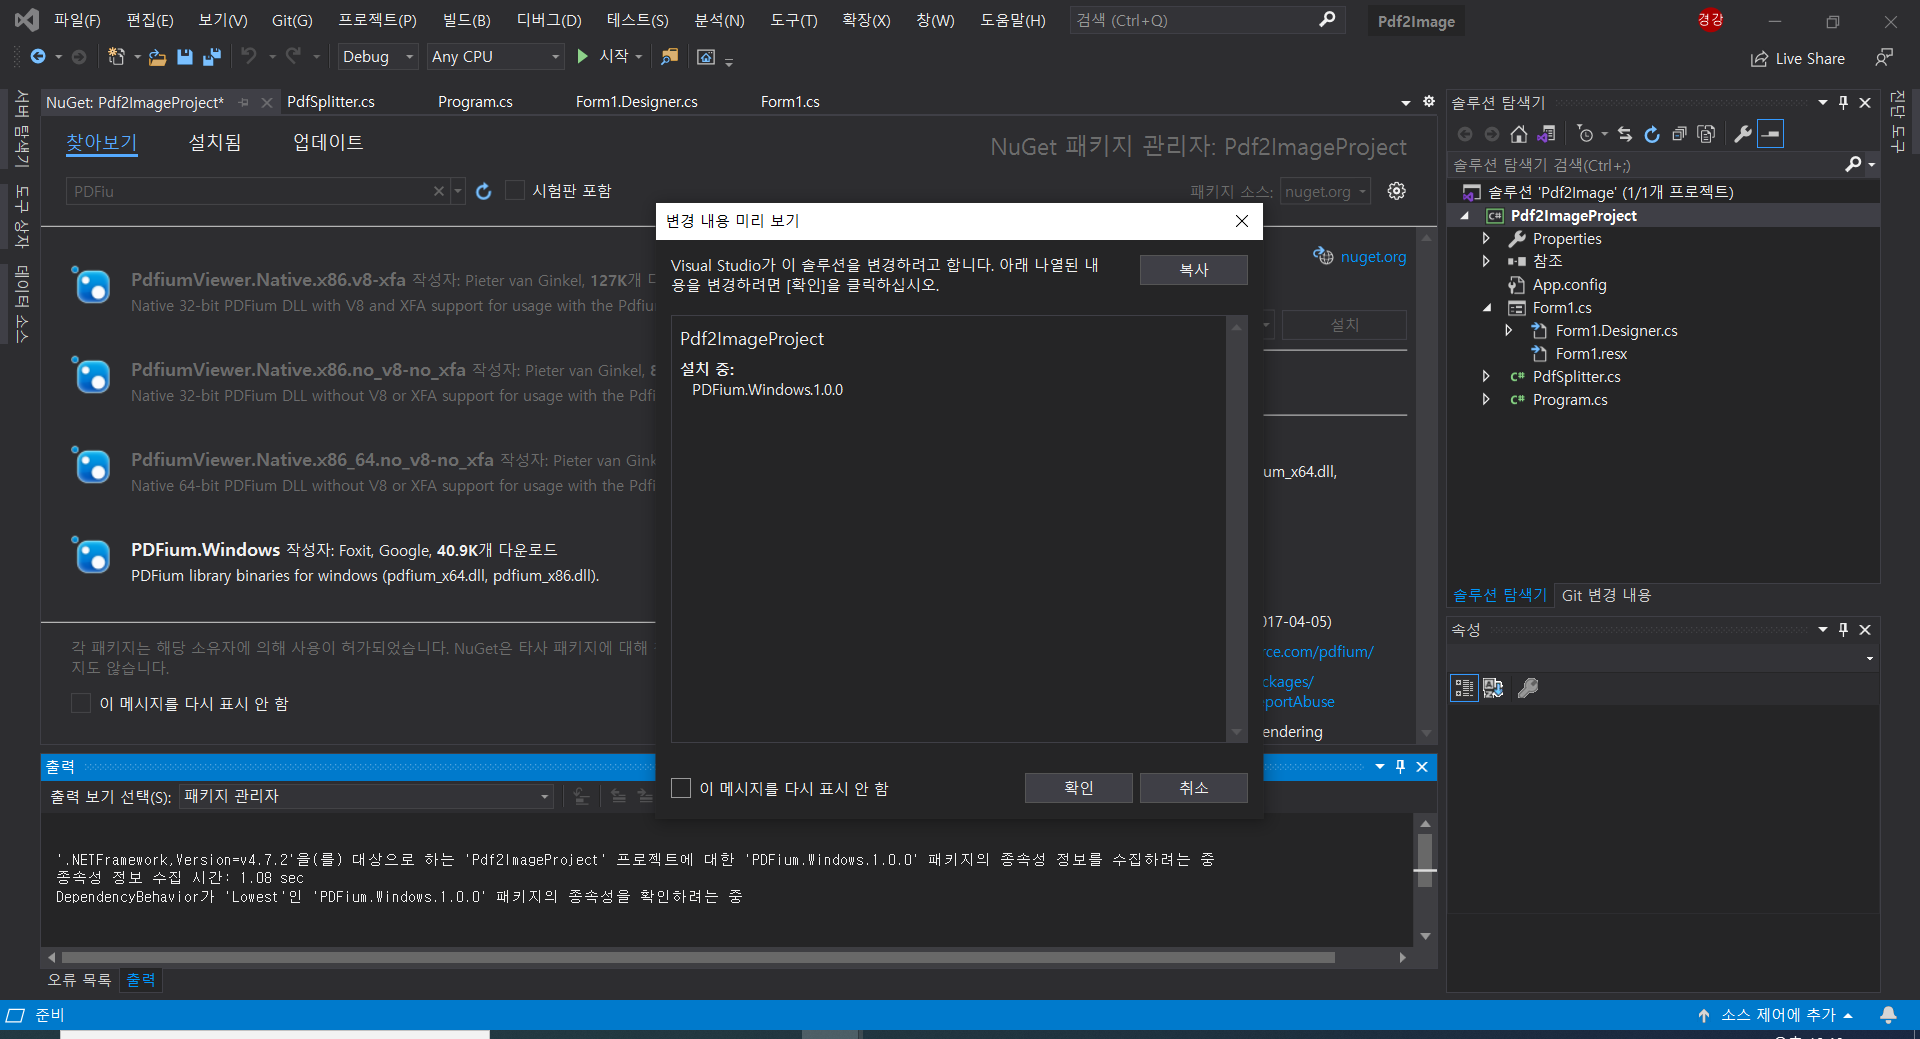The height and width of the screenshot is (1039, 1920).
Task: Open the Git menu
Action: tap(292, 20)
